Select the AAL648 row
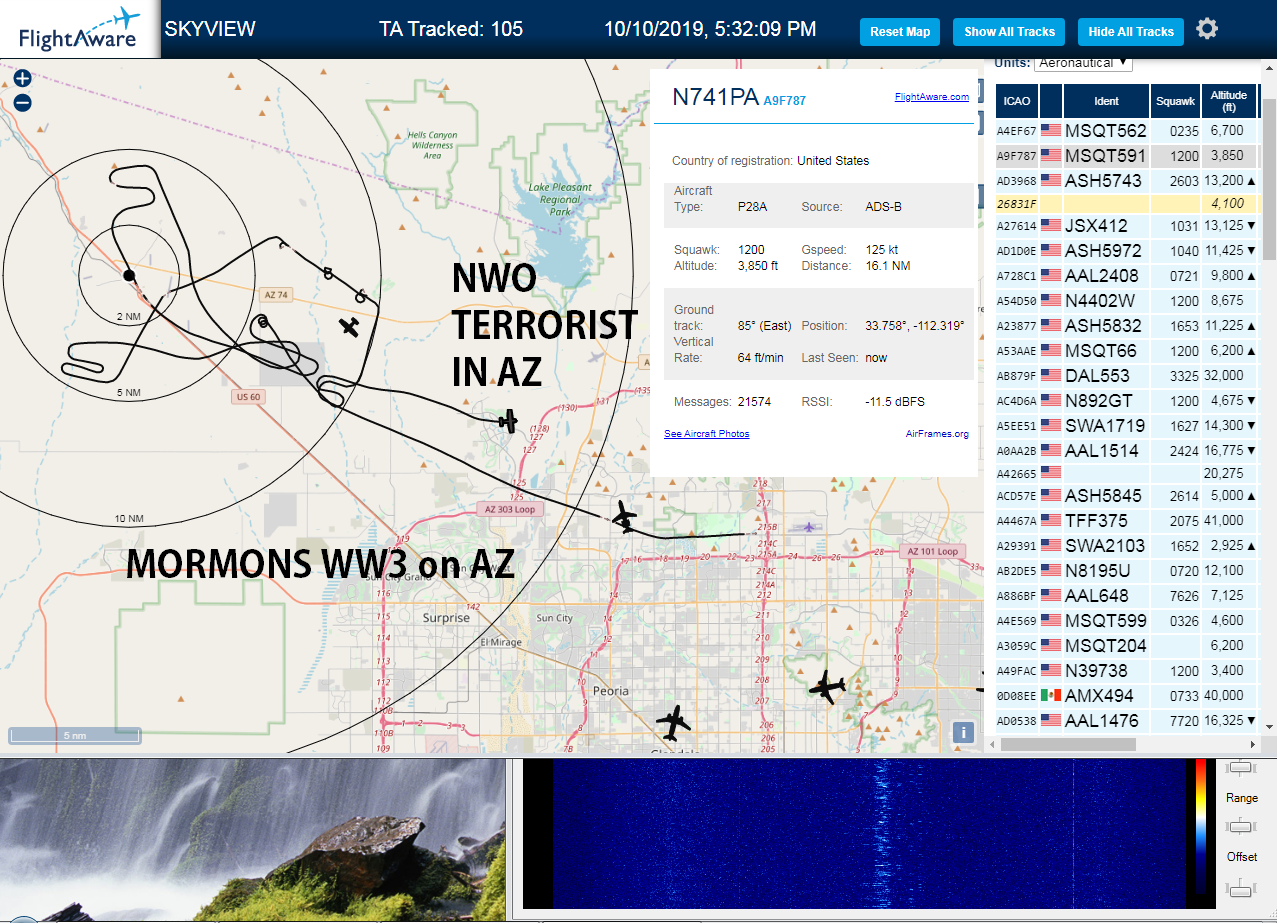 [1127, 595]
